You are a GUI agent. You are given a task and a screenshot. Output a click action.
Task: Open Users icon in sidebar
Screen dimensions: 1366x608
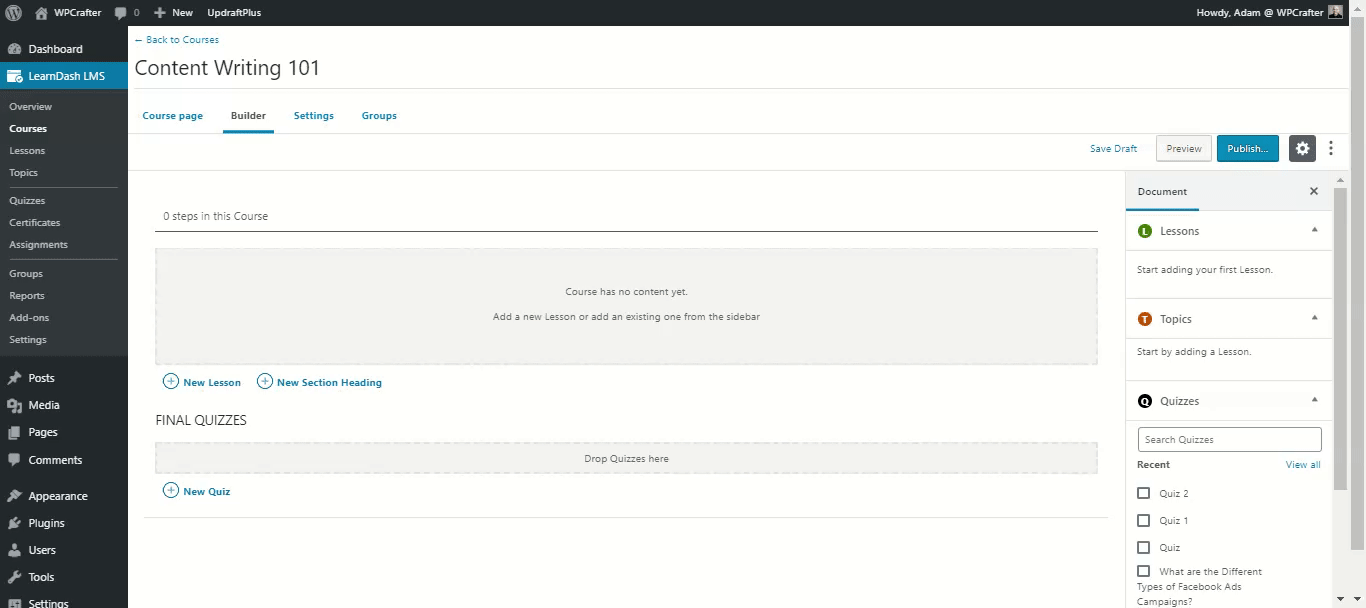pos(14,550)
